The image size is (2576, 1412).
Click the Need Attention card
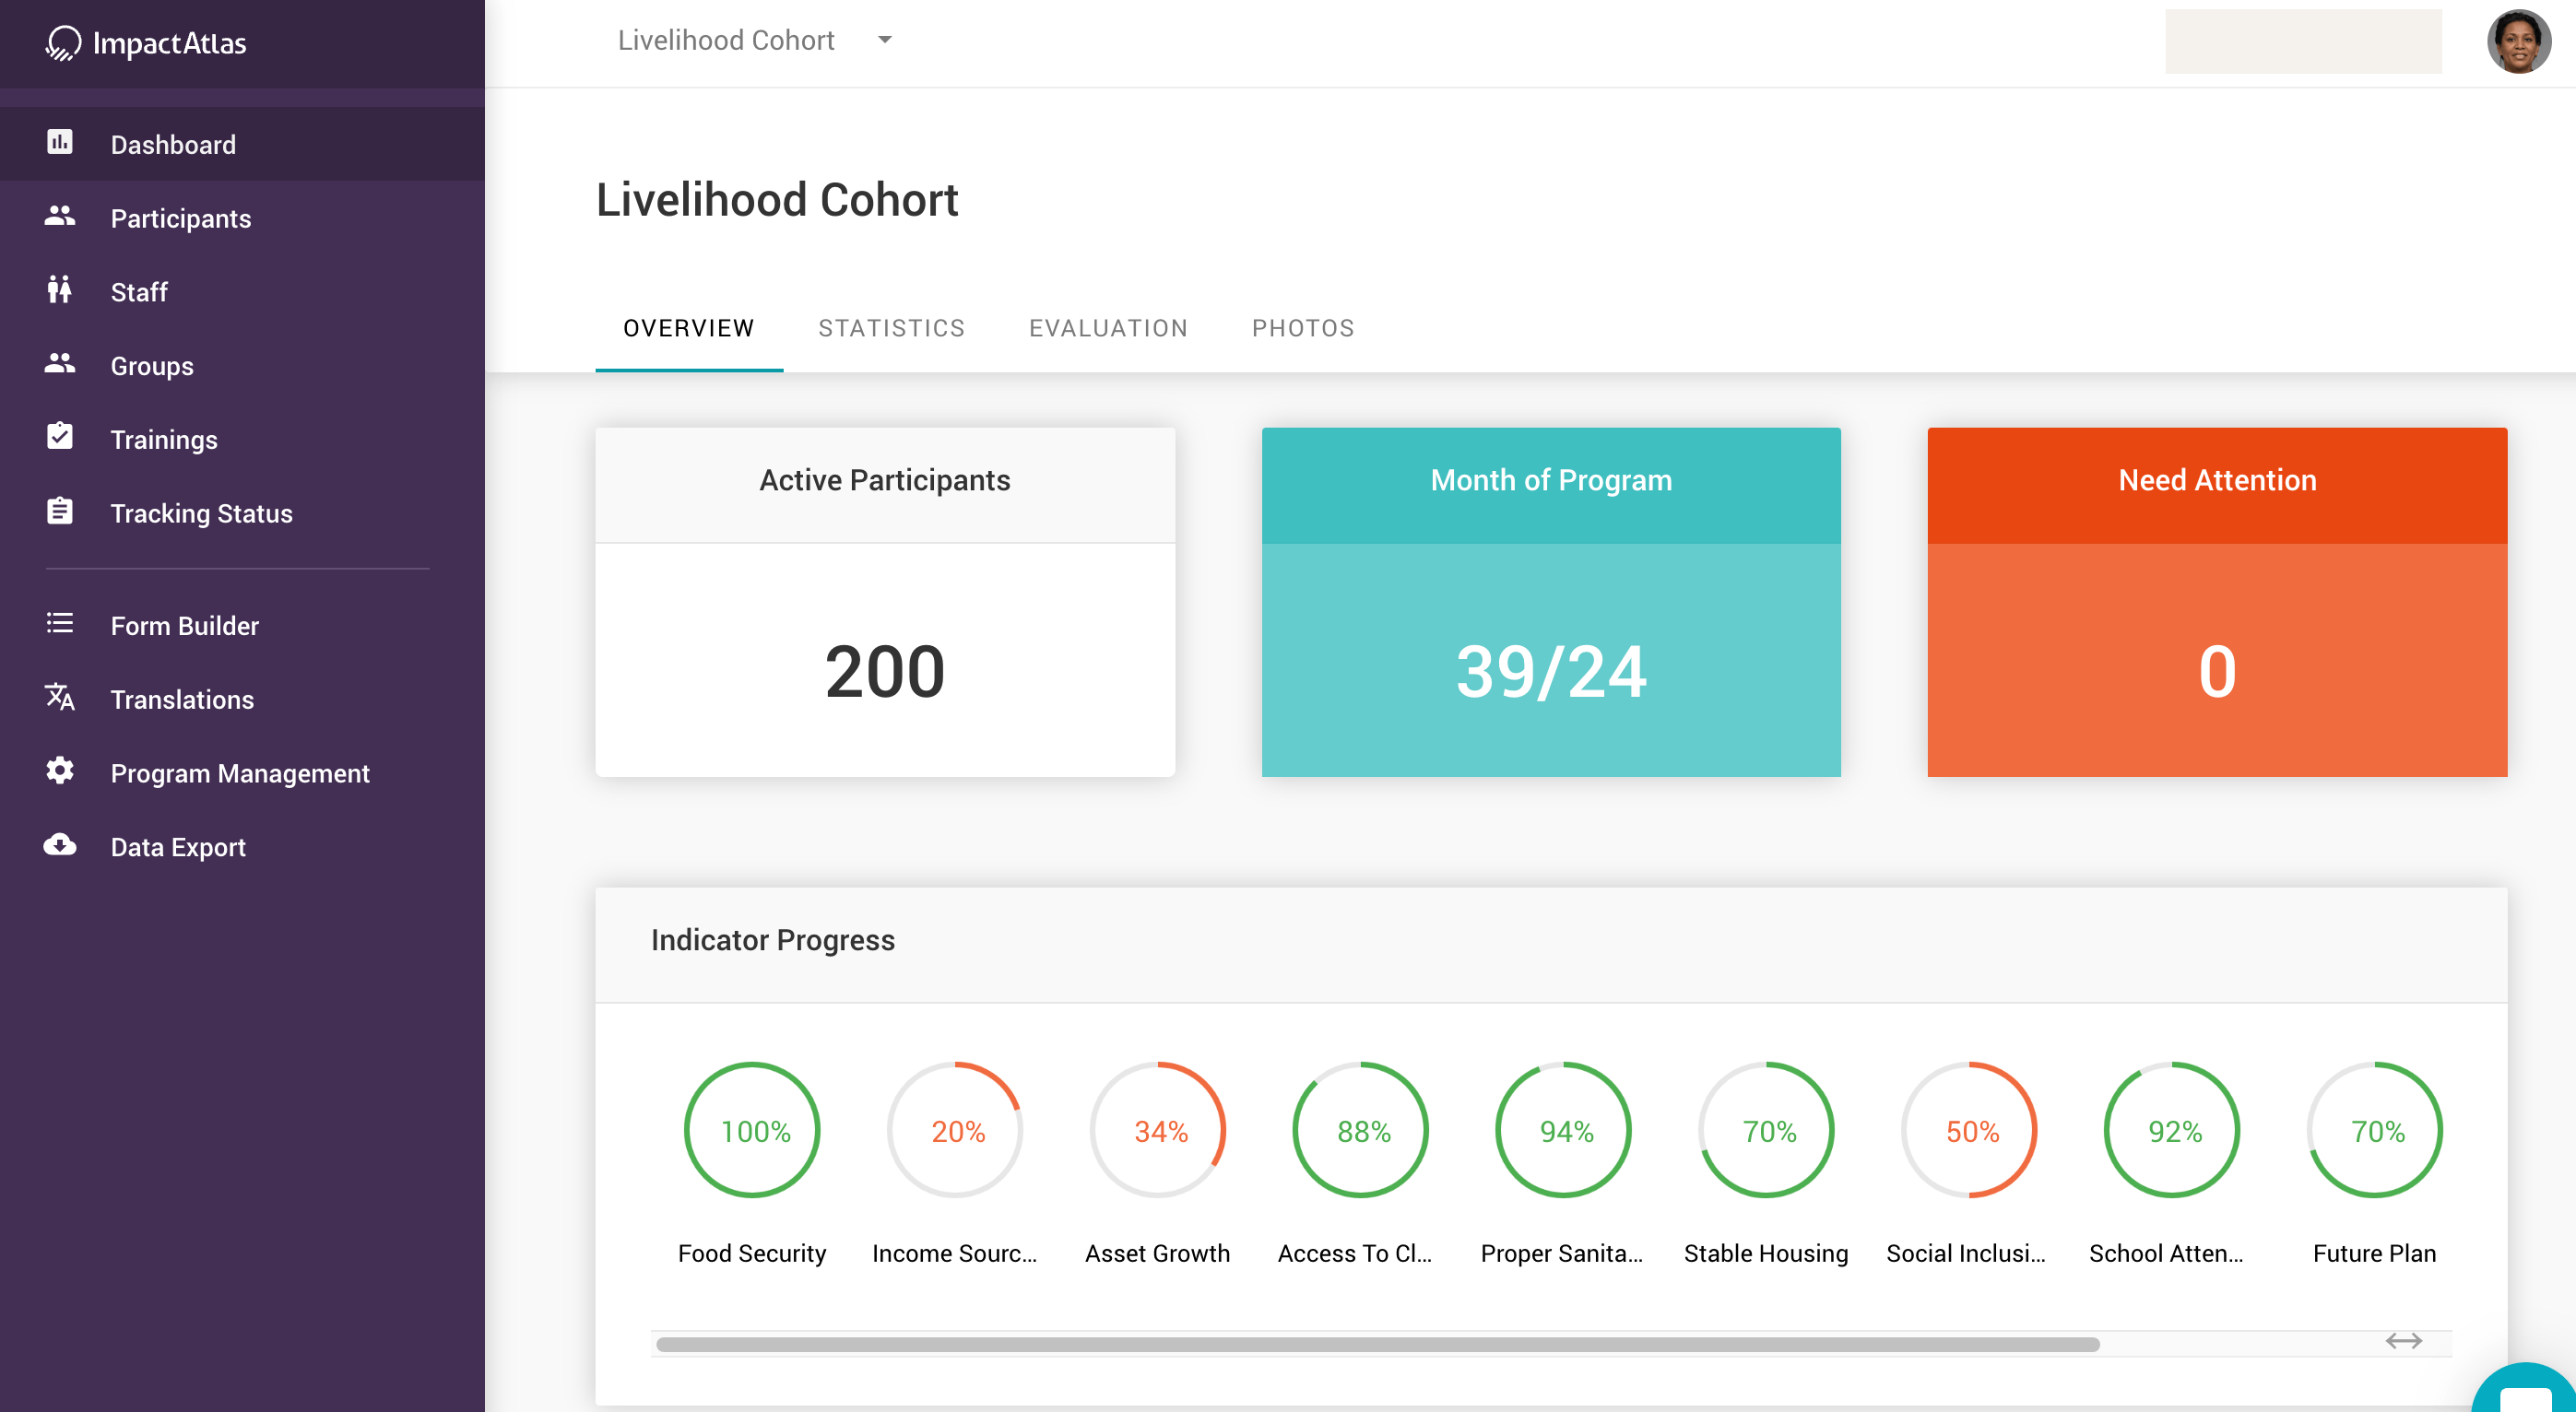(2216, 602)
